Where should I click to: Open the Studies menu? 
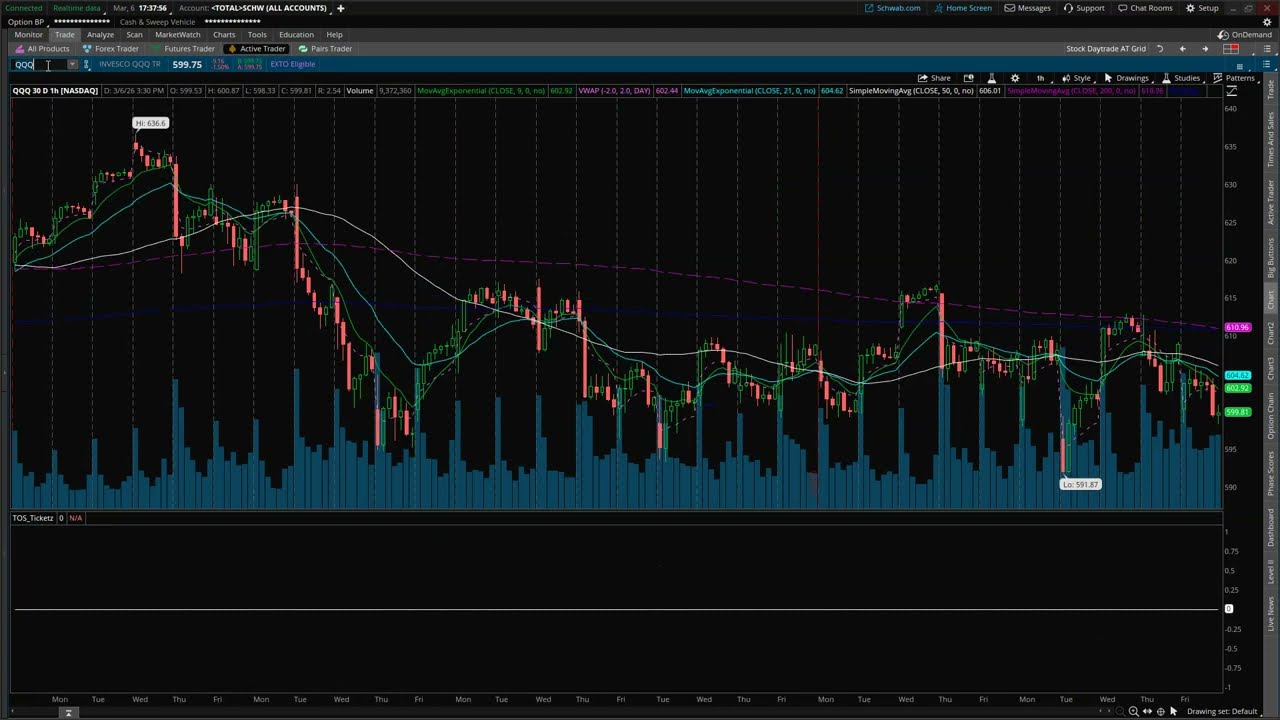[x=1181, y=78]
